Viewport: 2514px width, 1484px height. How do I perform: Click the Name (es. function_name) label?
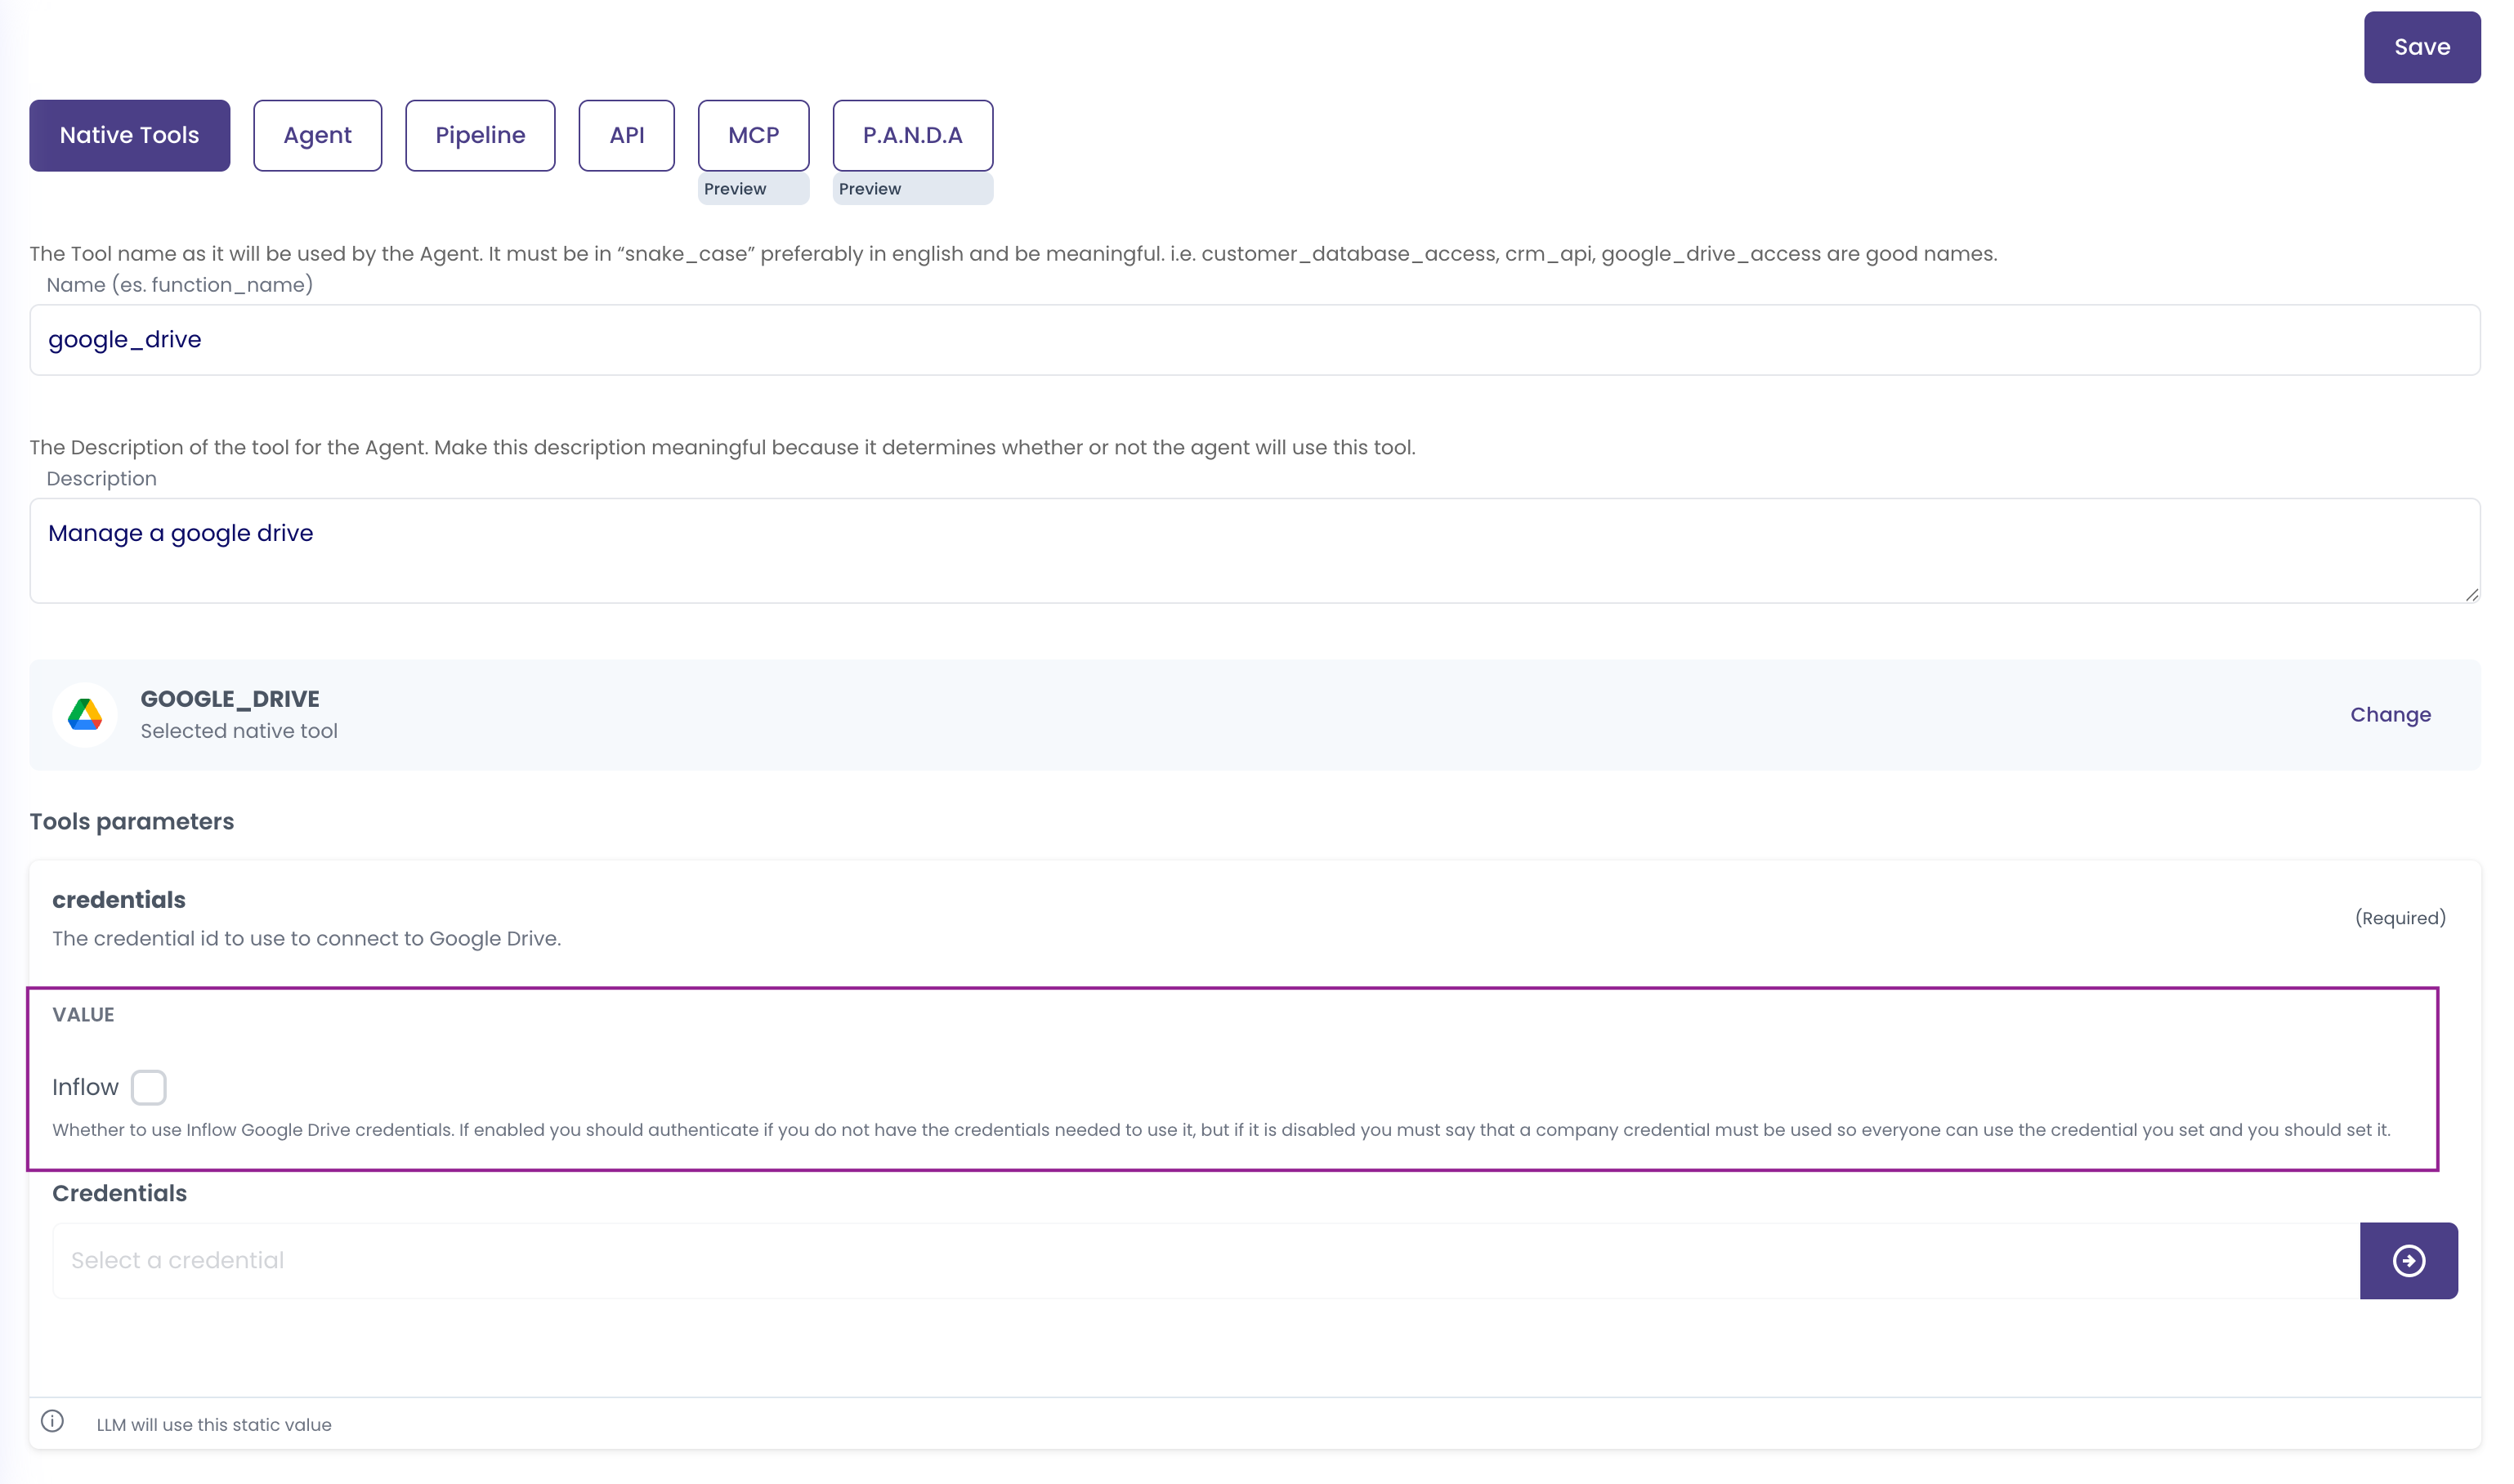(179, 285)
